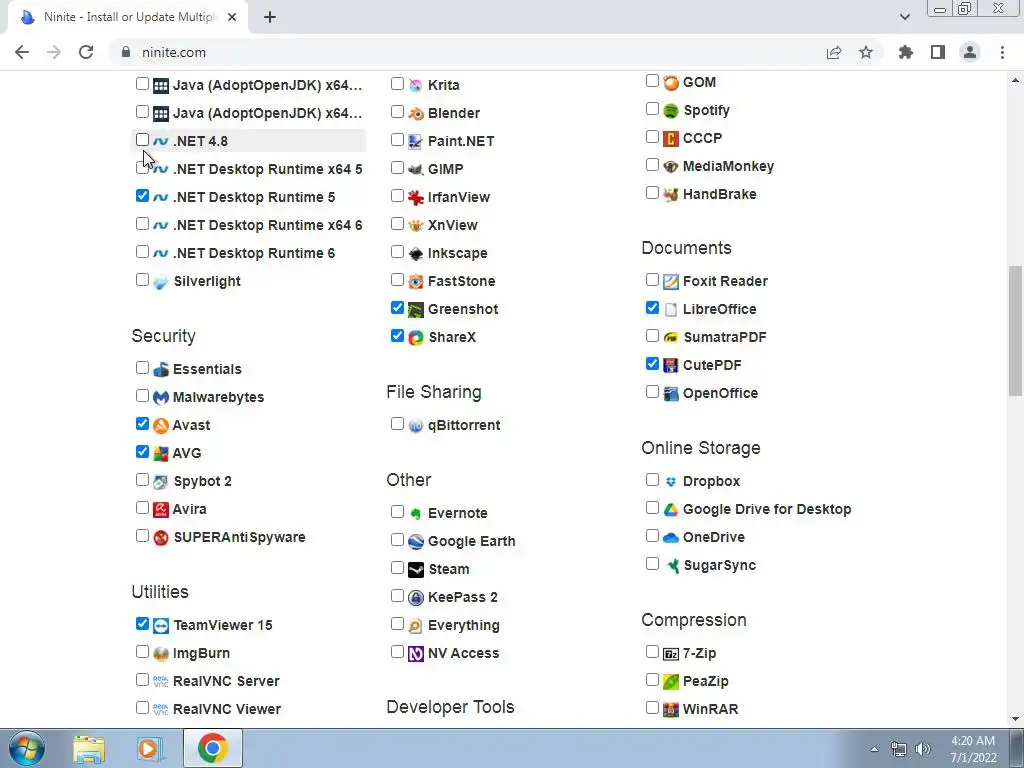Image resolution: width=1024 pixels, height=768 pixels.
Task: Click the OneDrive cloud icon
Action: 671,537
